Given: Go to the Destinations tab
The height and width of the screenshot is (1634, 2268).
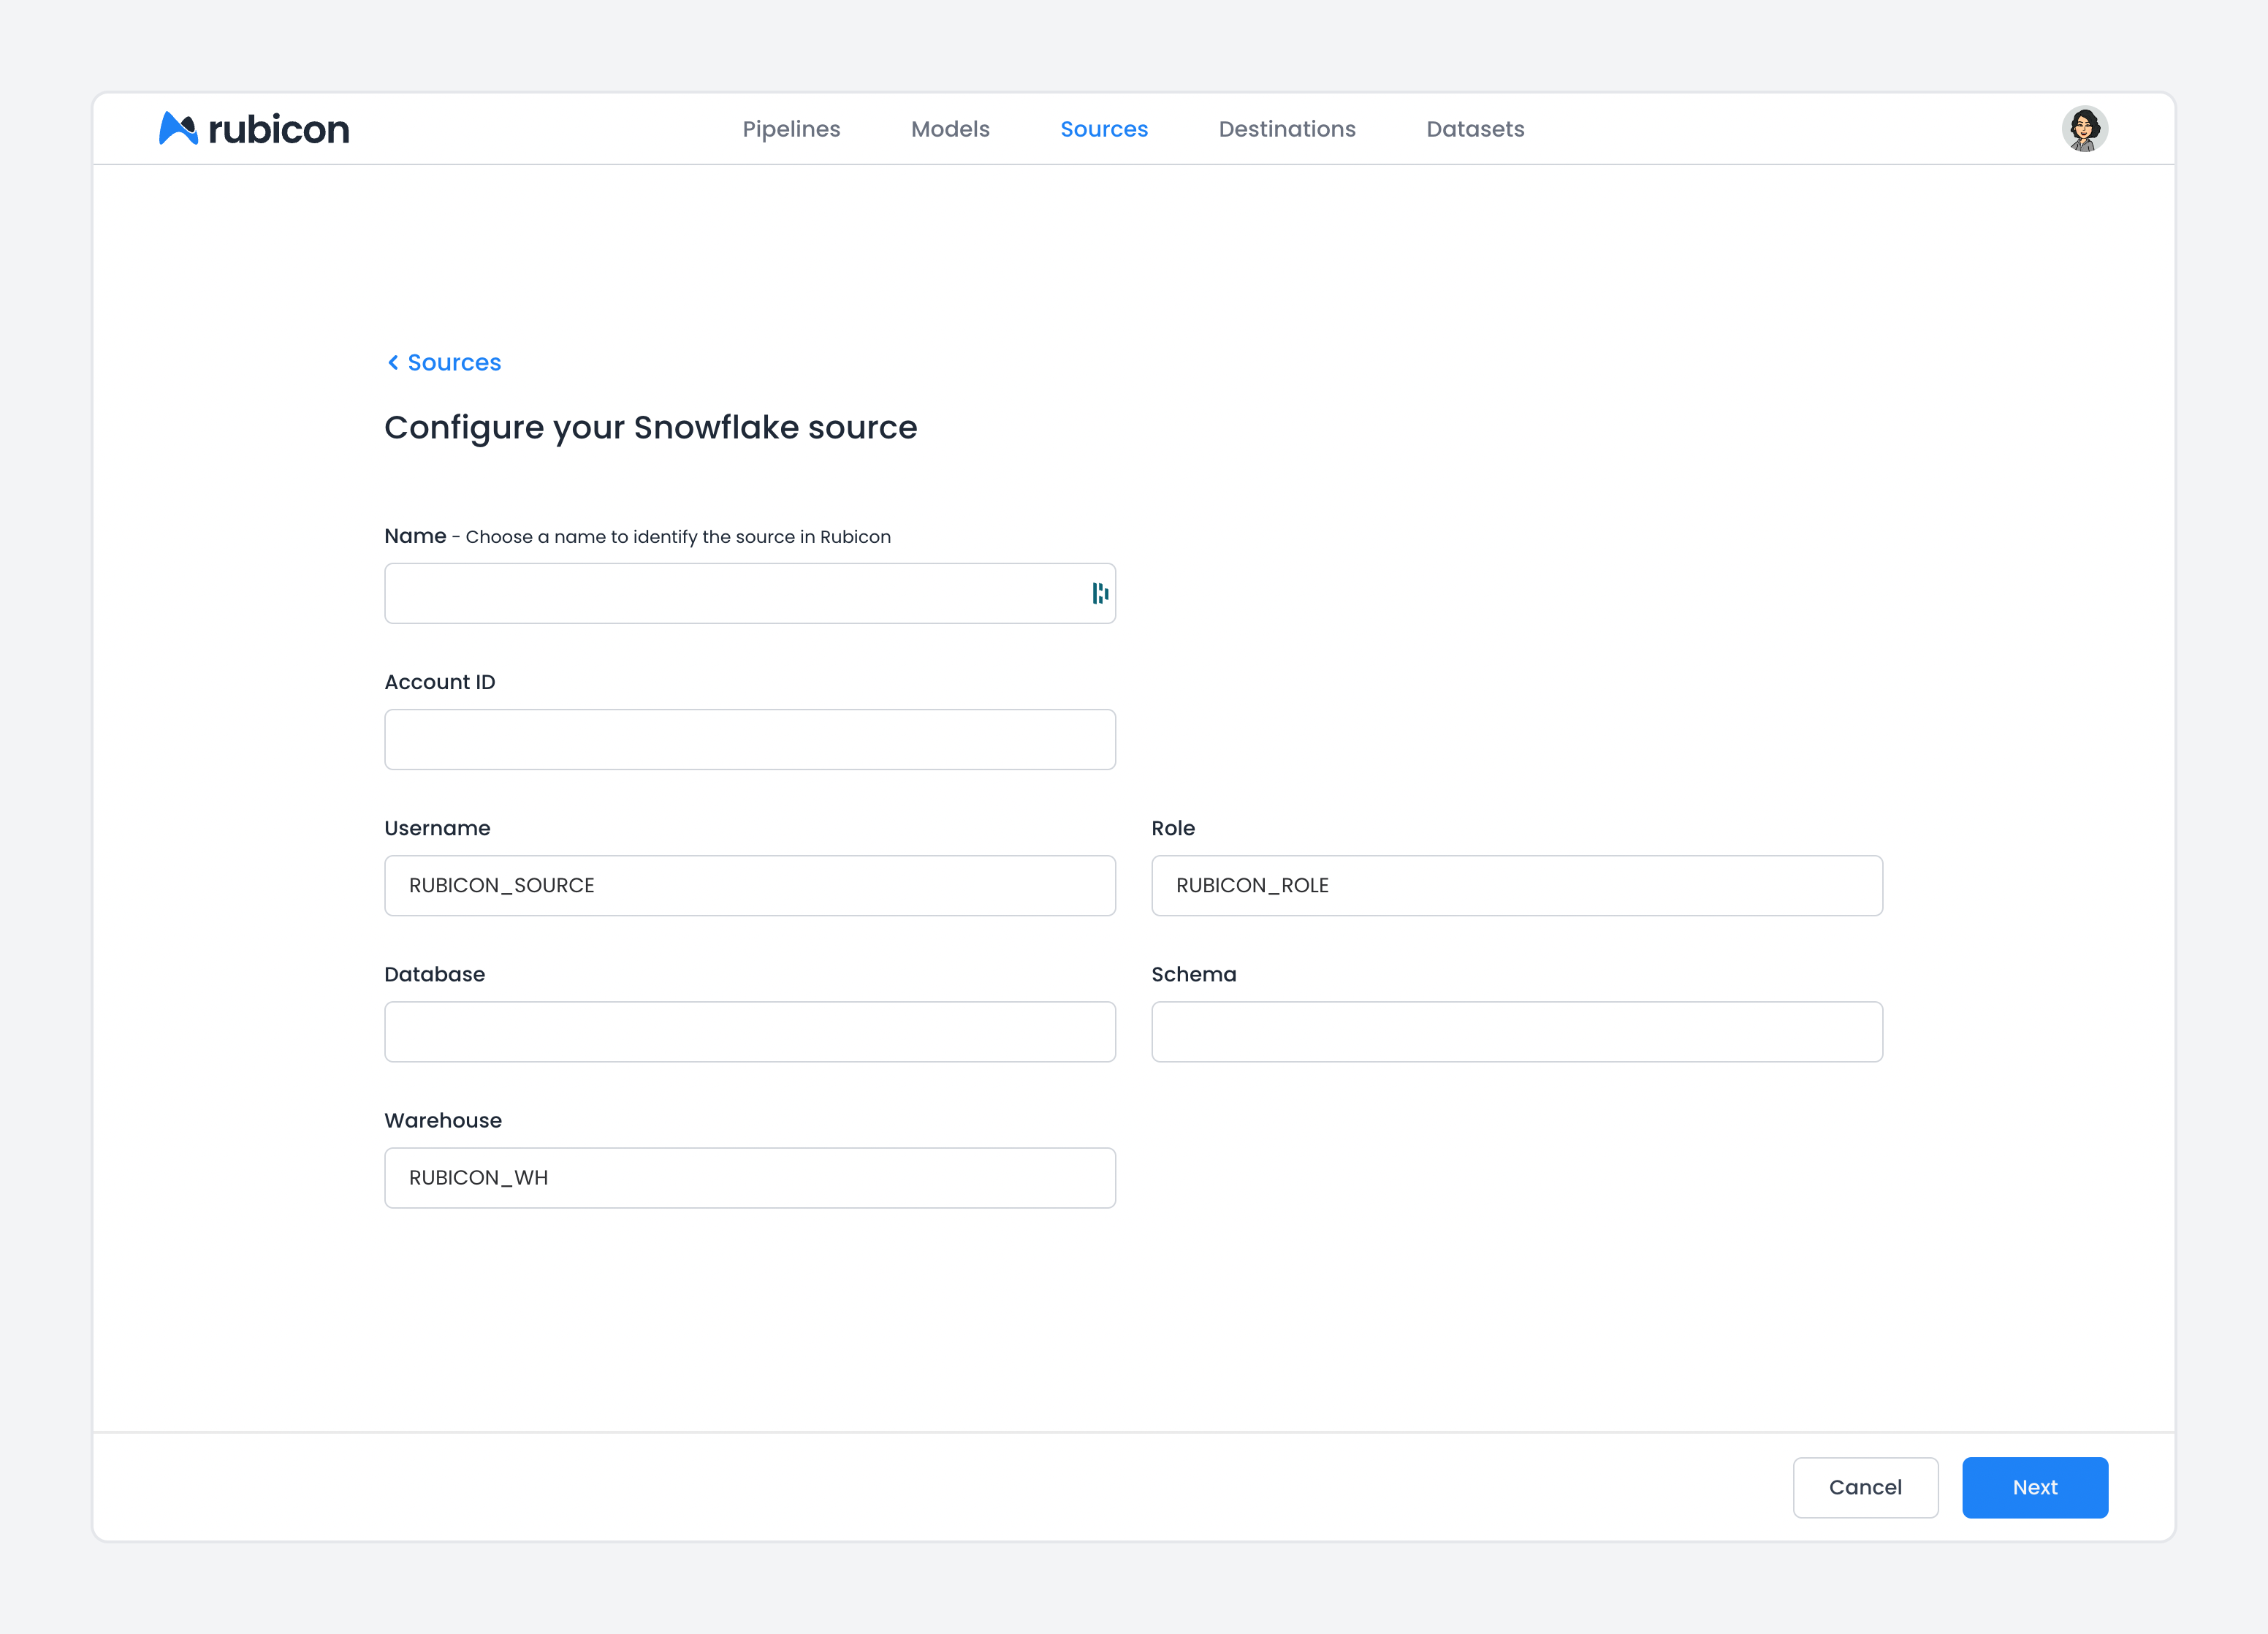Looking at the screenshot, I should [1287, 129].
